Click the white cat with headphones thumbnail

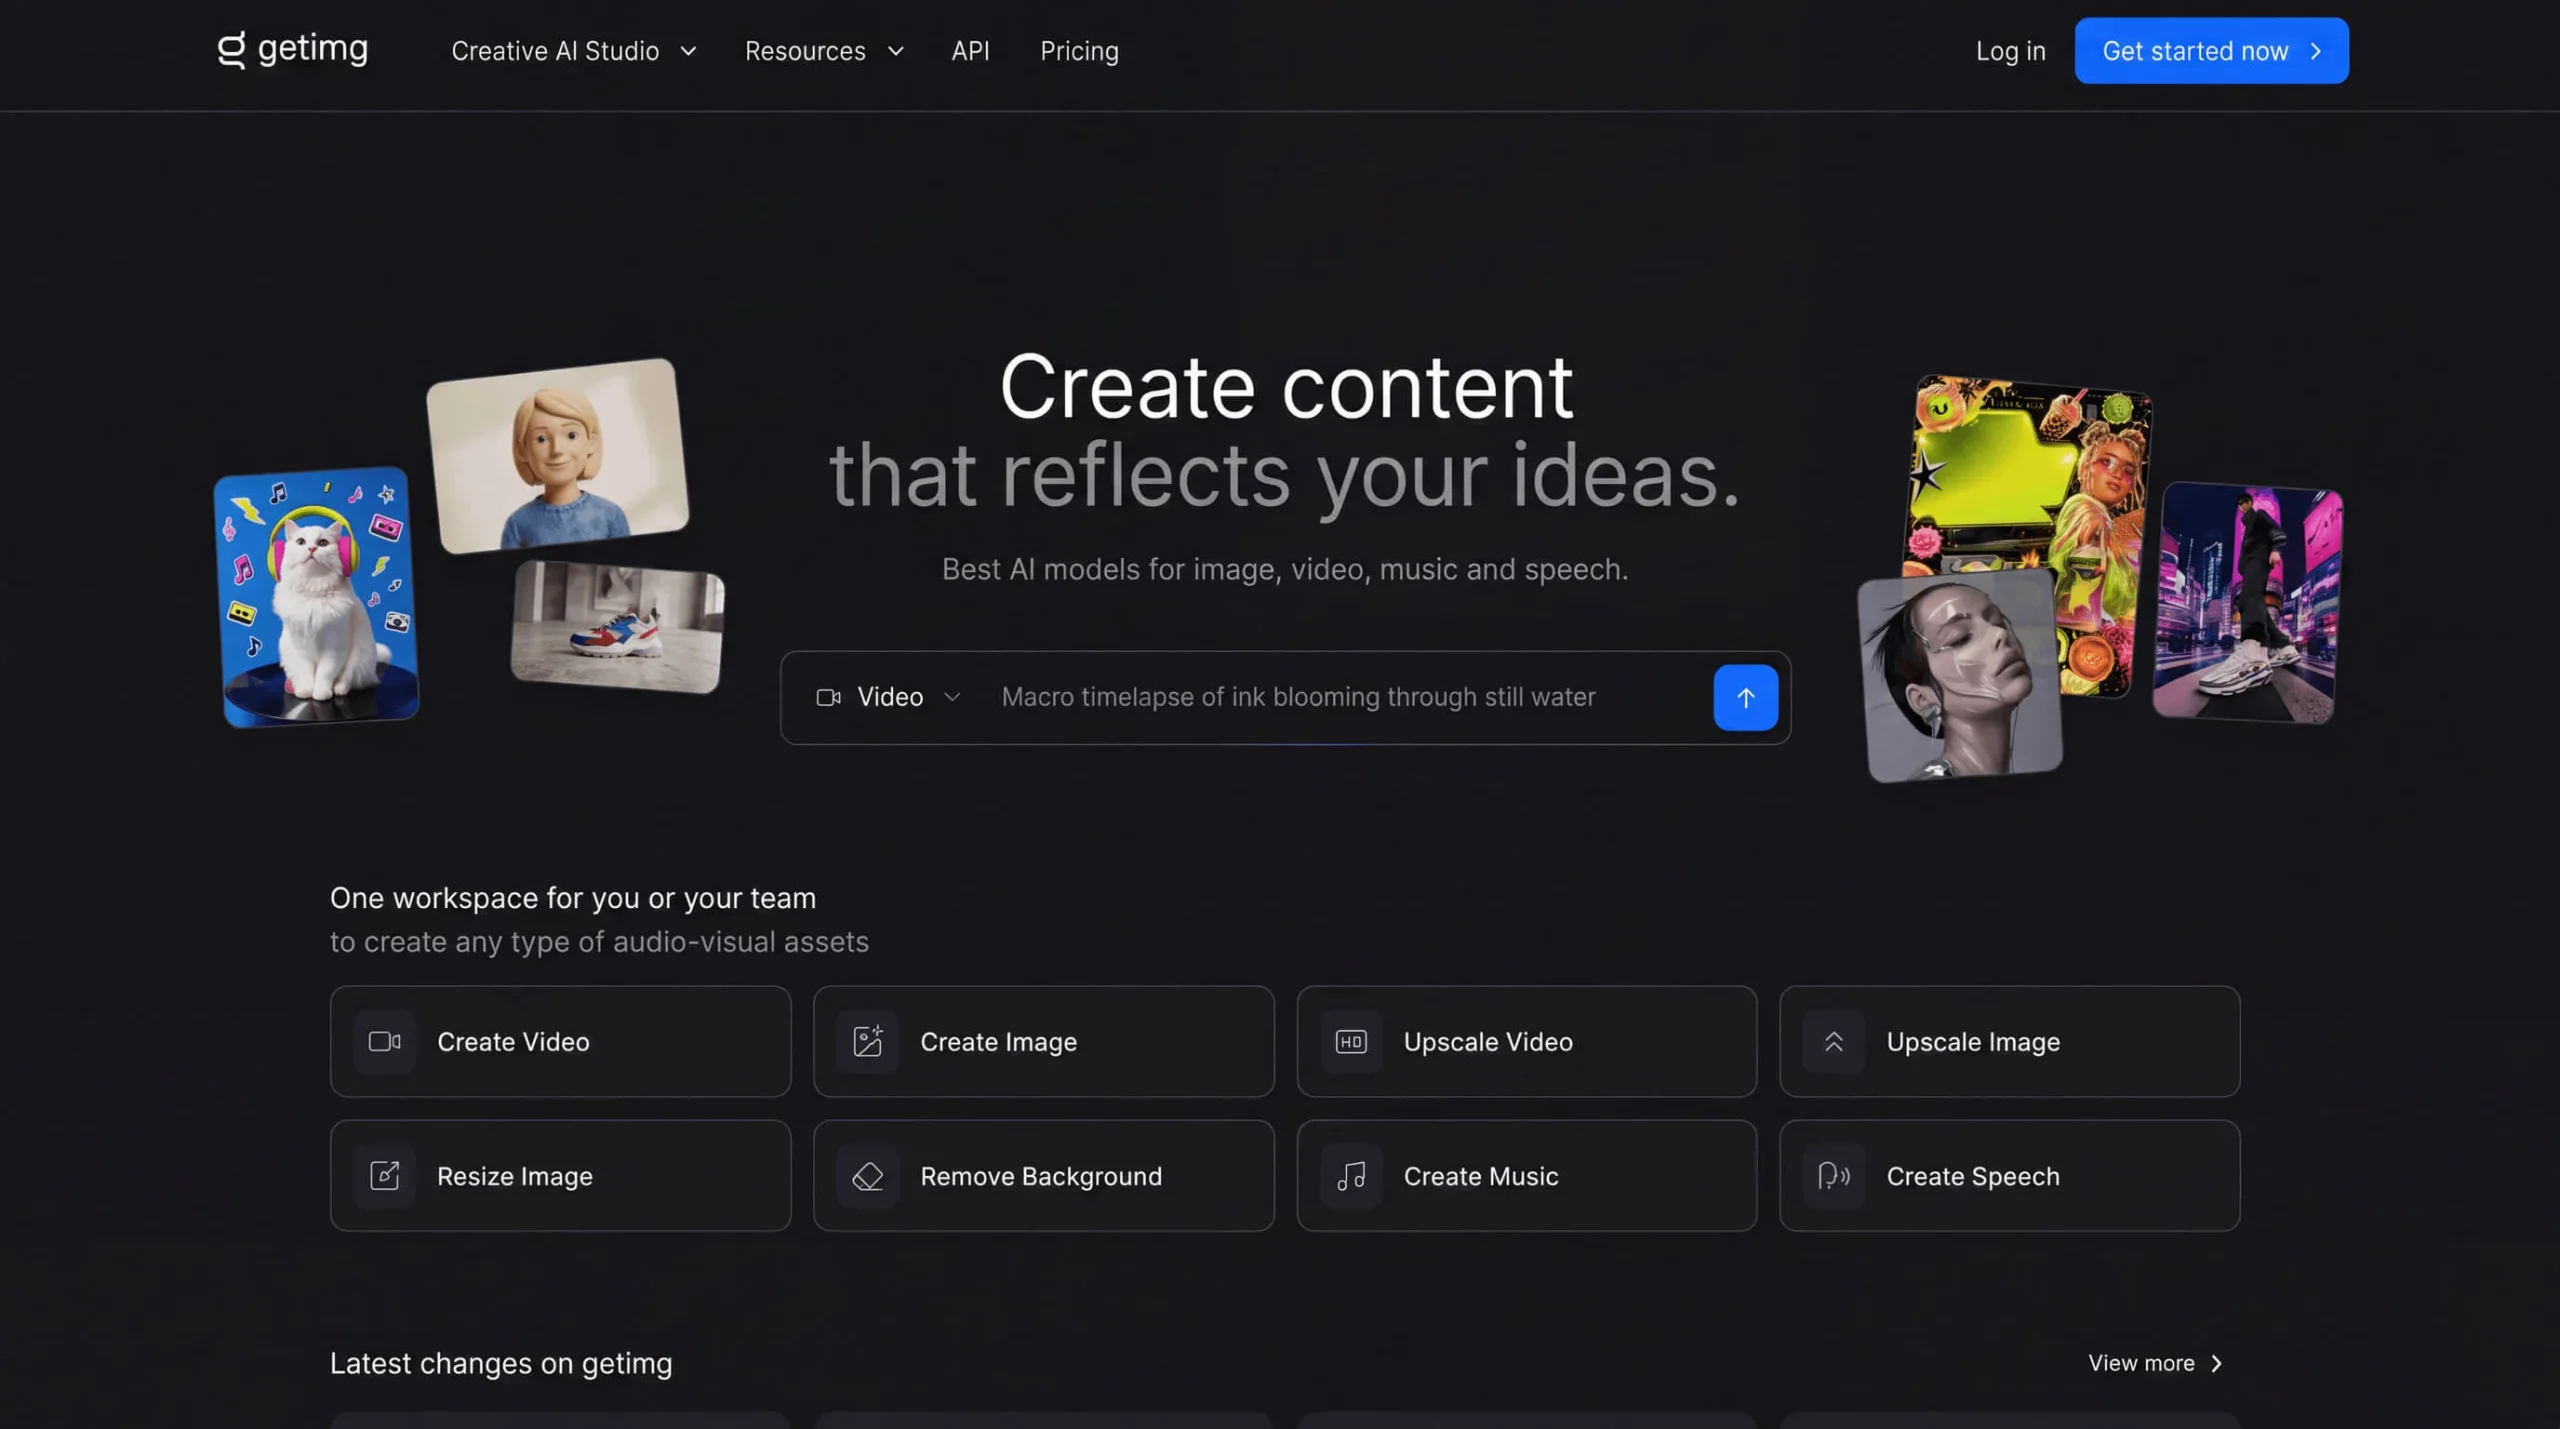point(316,597)
